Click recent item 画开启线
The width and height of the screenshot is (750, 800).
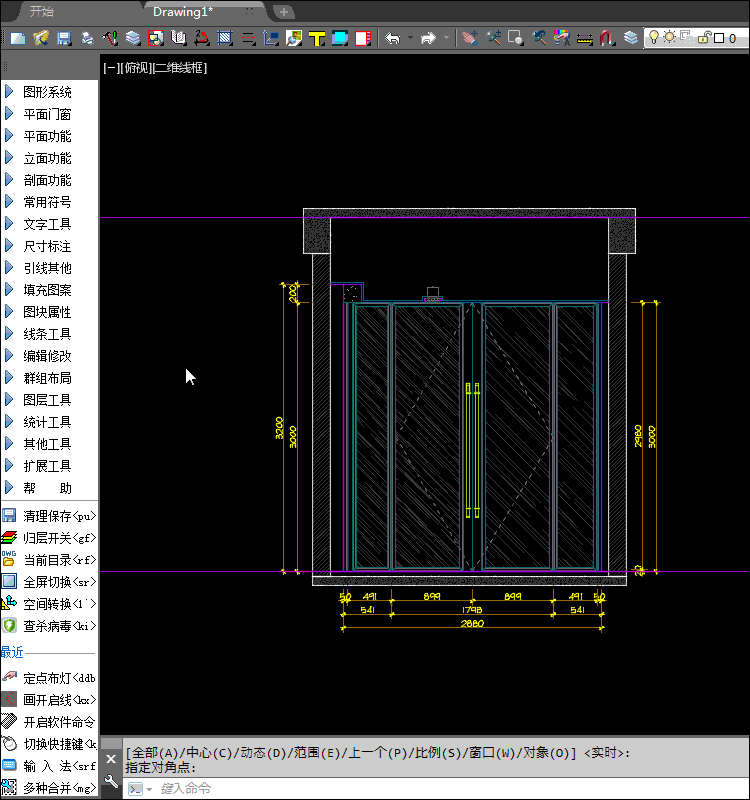(x=49, y=699)
